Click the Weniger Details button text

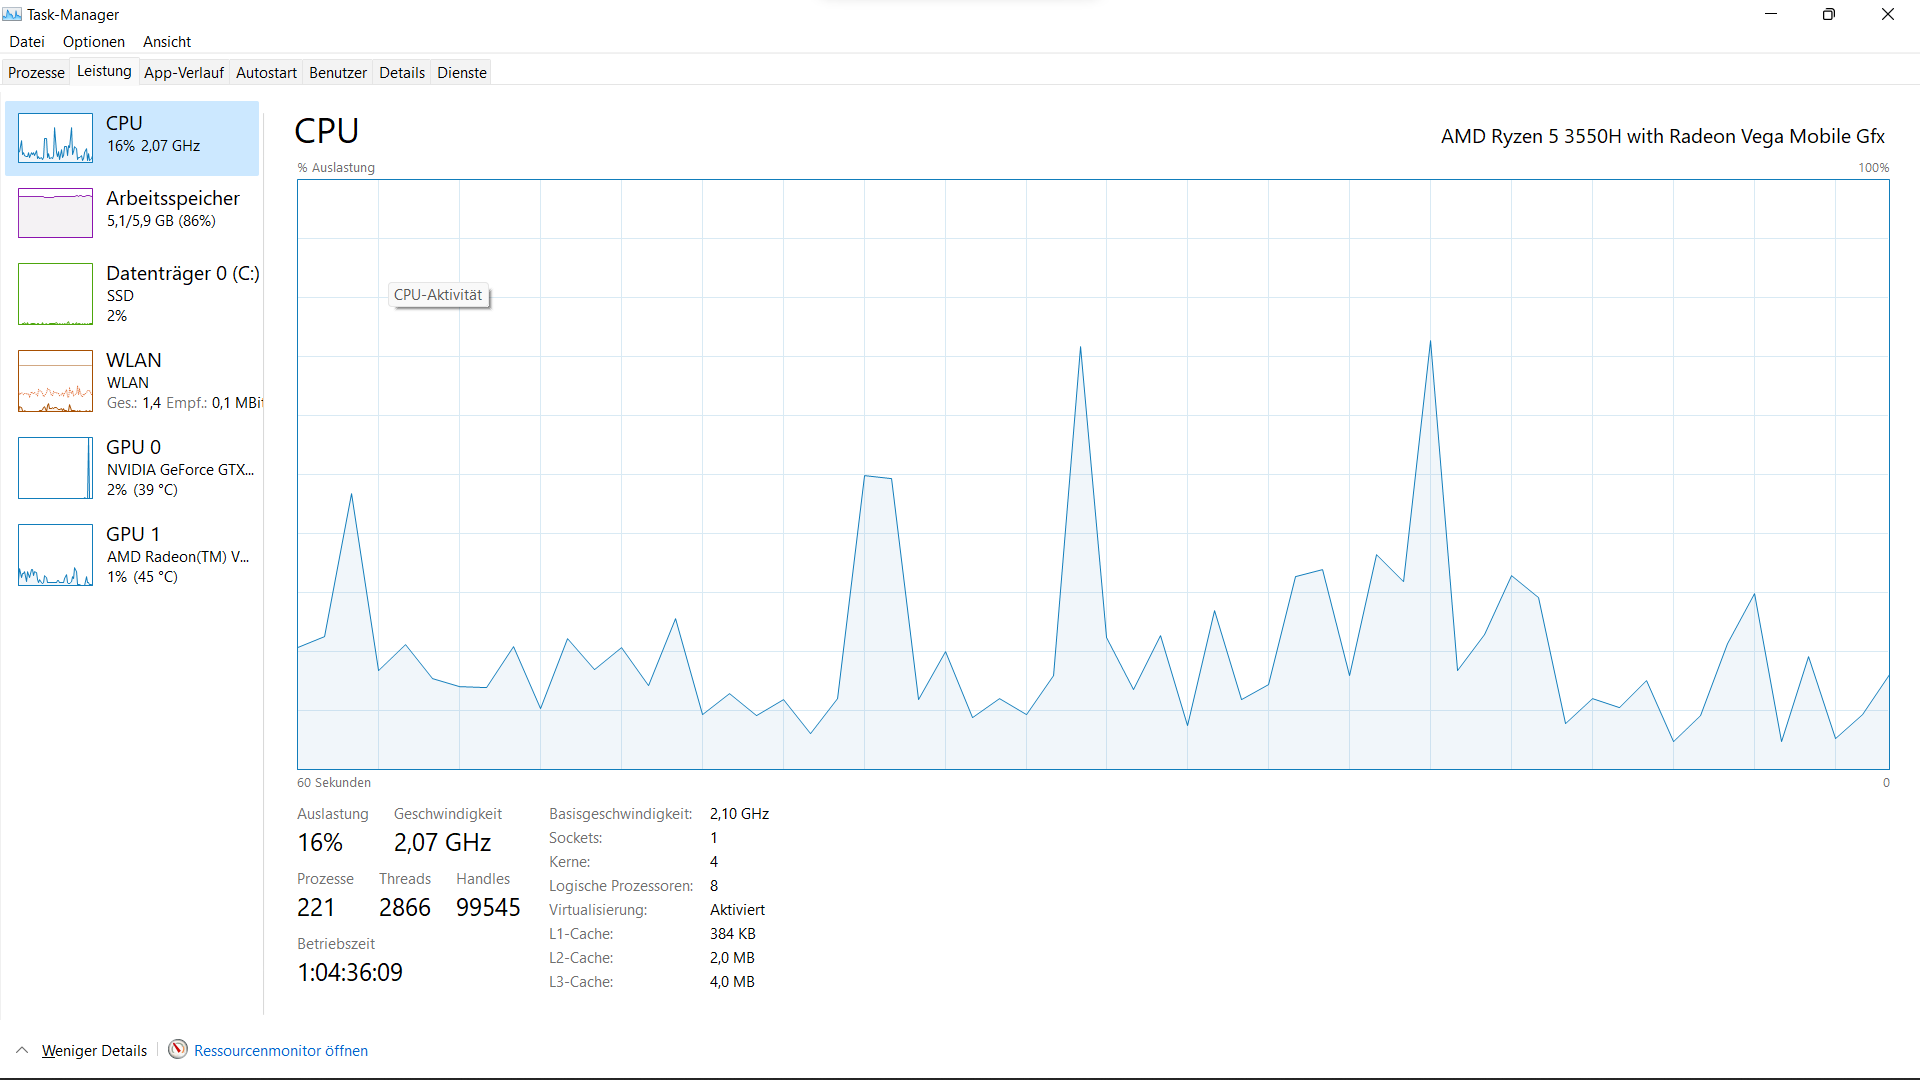pyautogui.click(x=94, y=1050)
